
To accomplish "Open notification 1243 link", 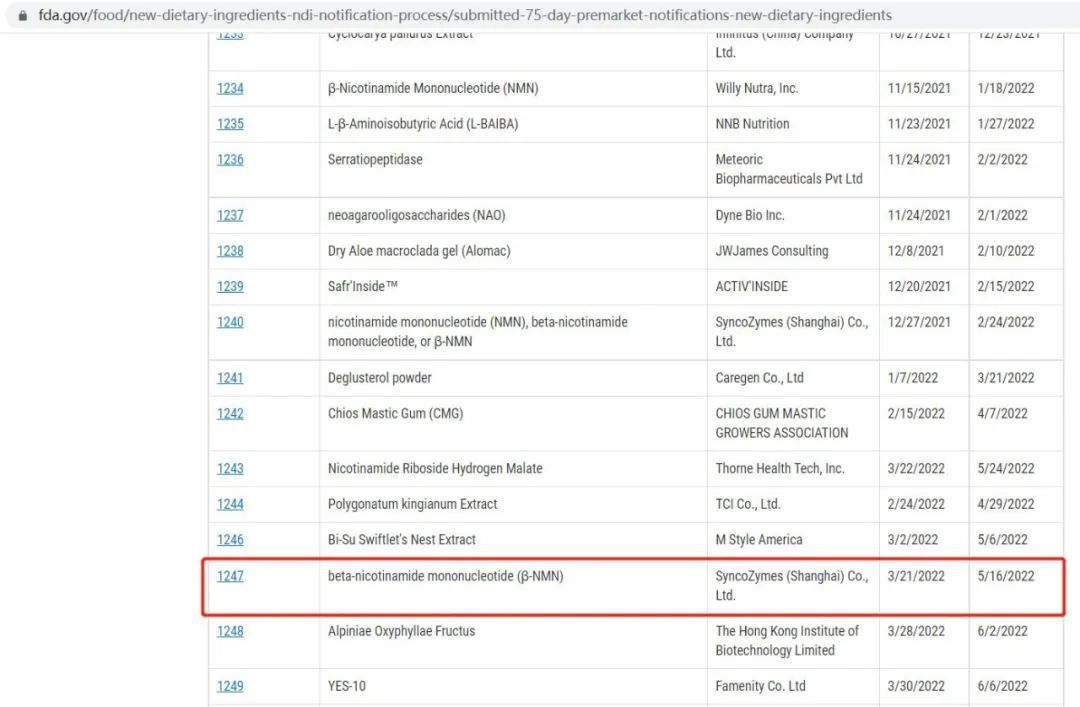I will [x=230, y=469].
